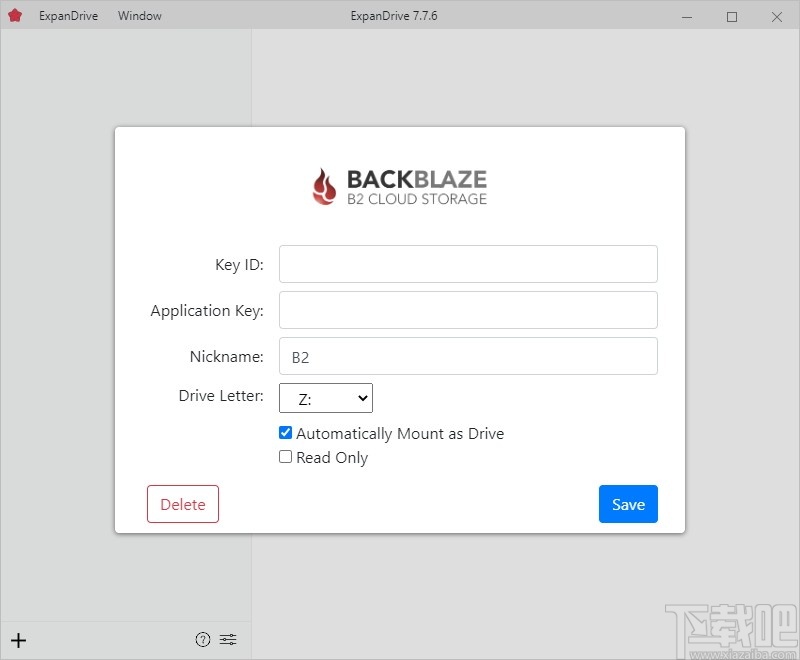Minimize the ExpanDrive window

point(687,17)
